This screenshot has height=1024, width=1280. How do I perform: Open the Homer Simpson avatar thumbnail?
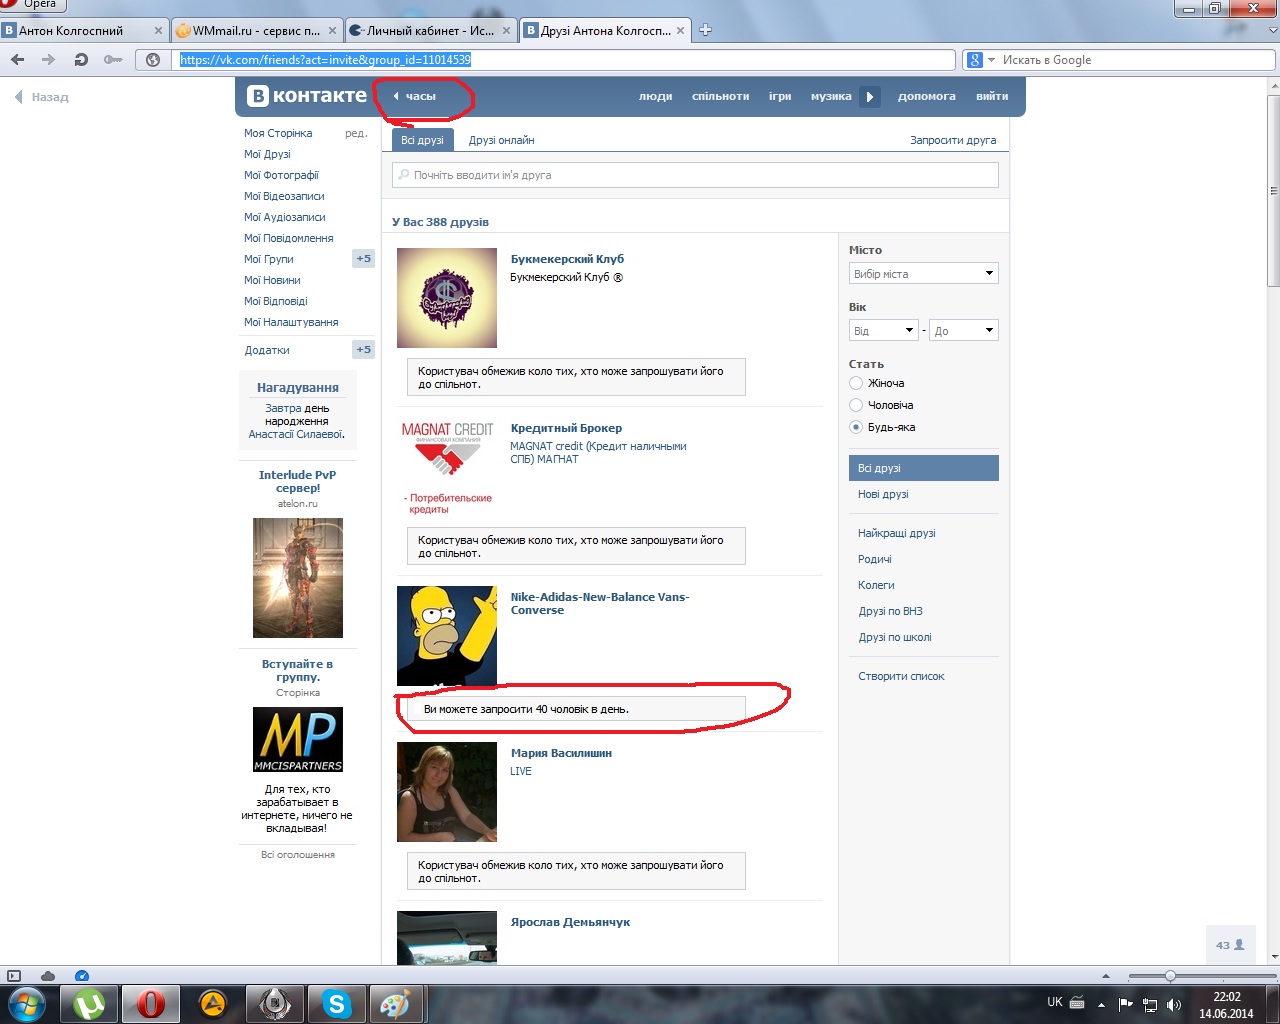coord(447,636)
